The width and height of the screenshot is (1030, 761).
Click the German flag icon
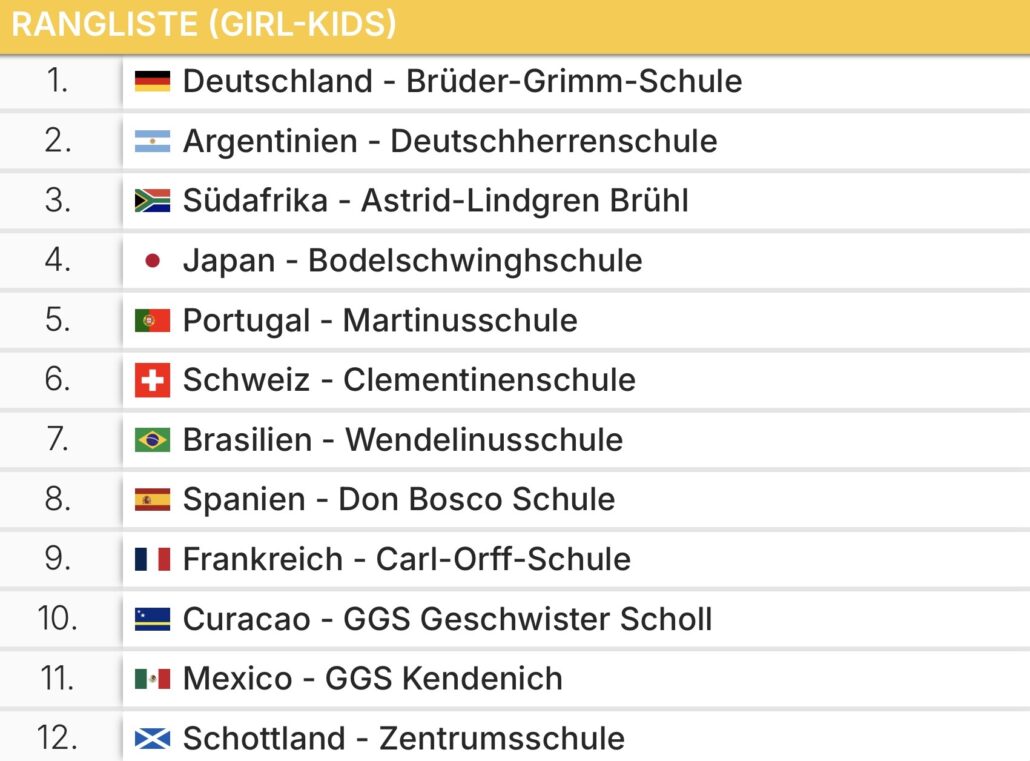(152, 81)
